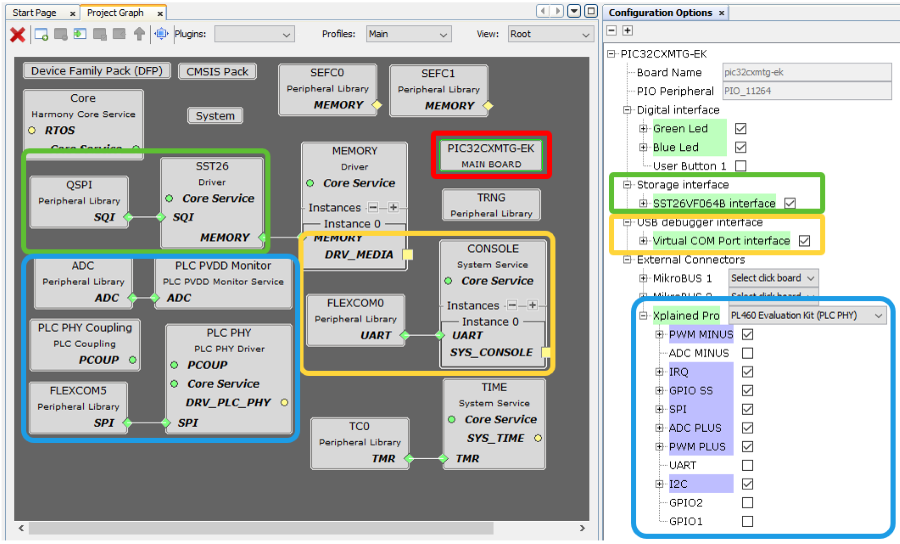Click the Device Family Pack (DFP) button

pyautogui.click(x=96, y=71)
